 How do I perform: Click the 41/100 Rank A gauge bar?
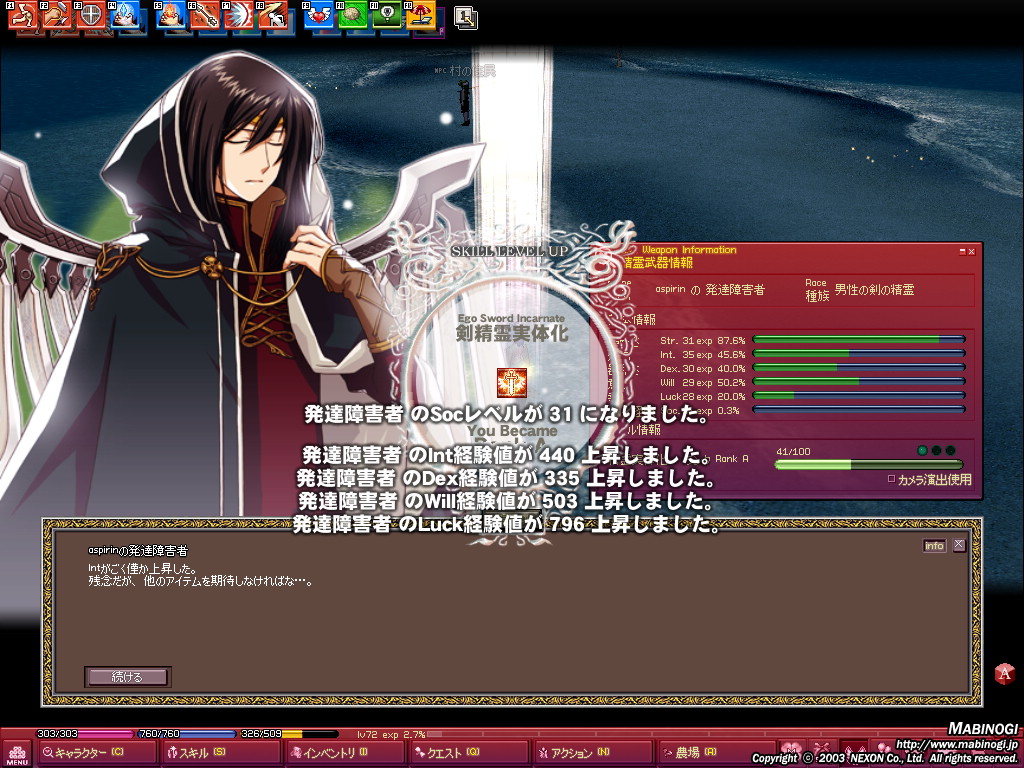[x=869, y=464]
